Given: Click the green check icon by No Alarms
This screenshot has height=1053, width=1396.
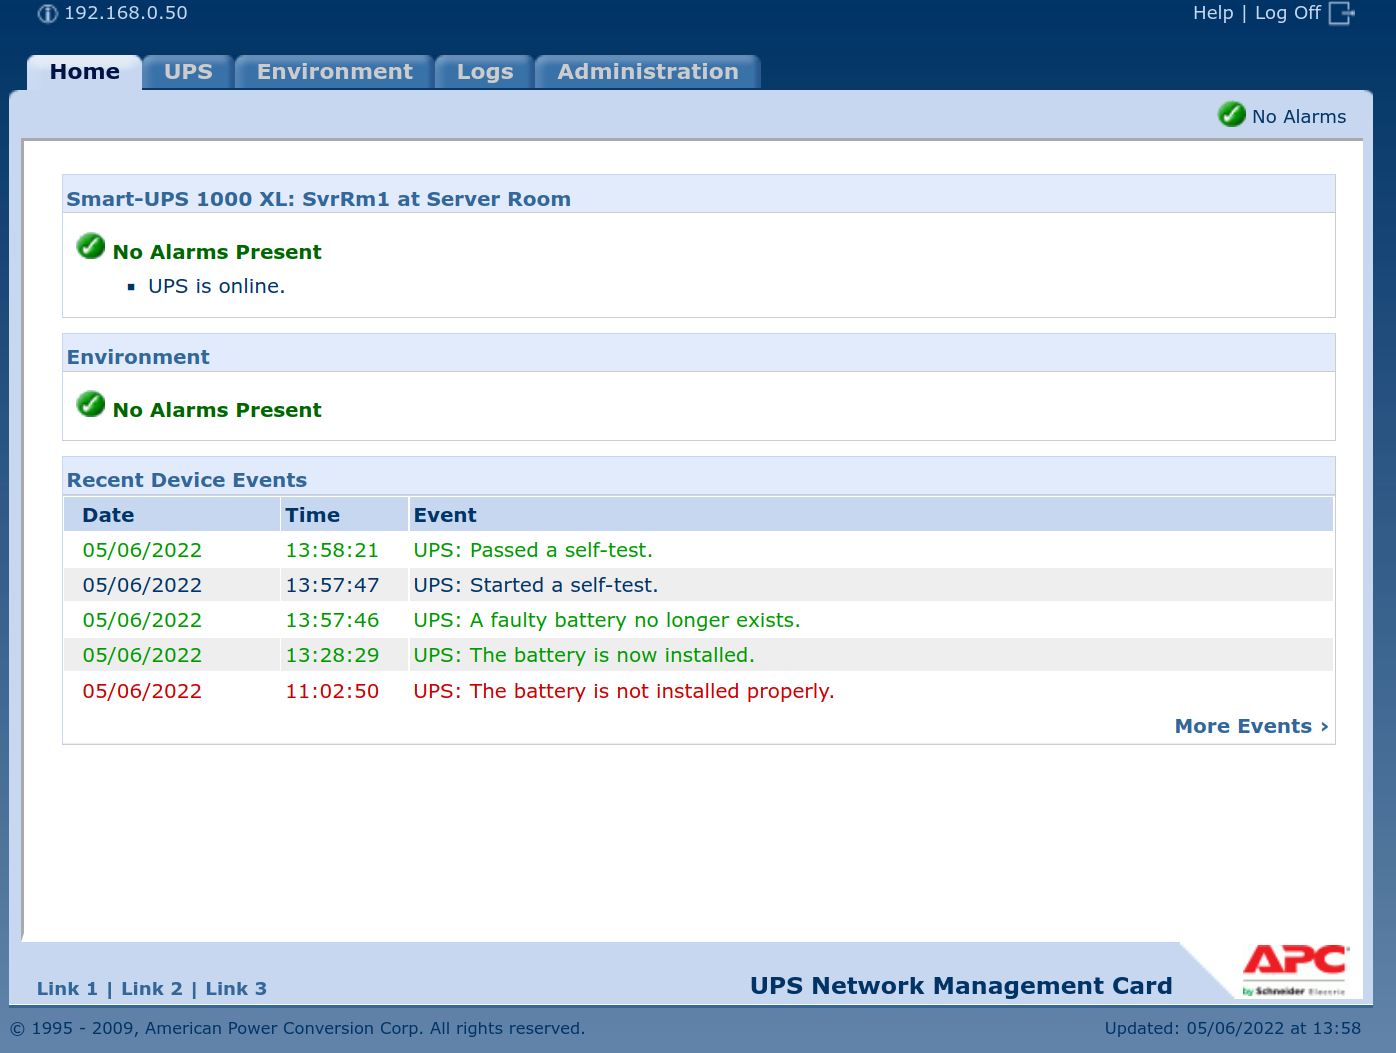Looking at the screenshot, I should tap(1231, 115).
